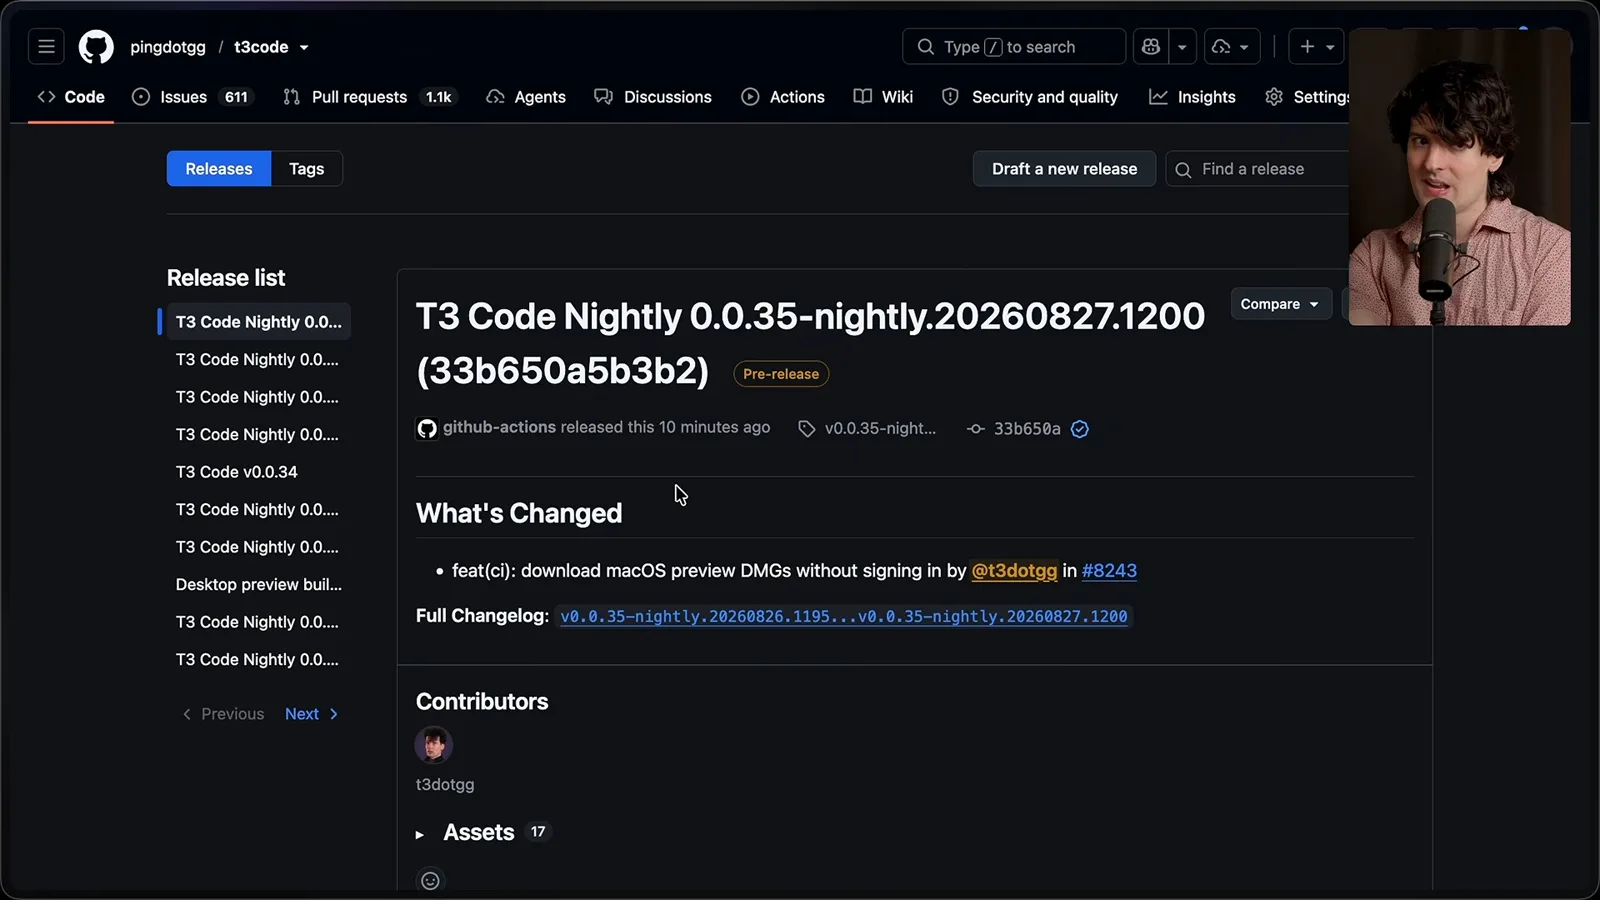1600x900 pixels.
Task: Open the Agents tab
Action: [x=526, y=97]
